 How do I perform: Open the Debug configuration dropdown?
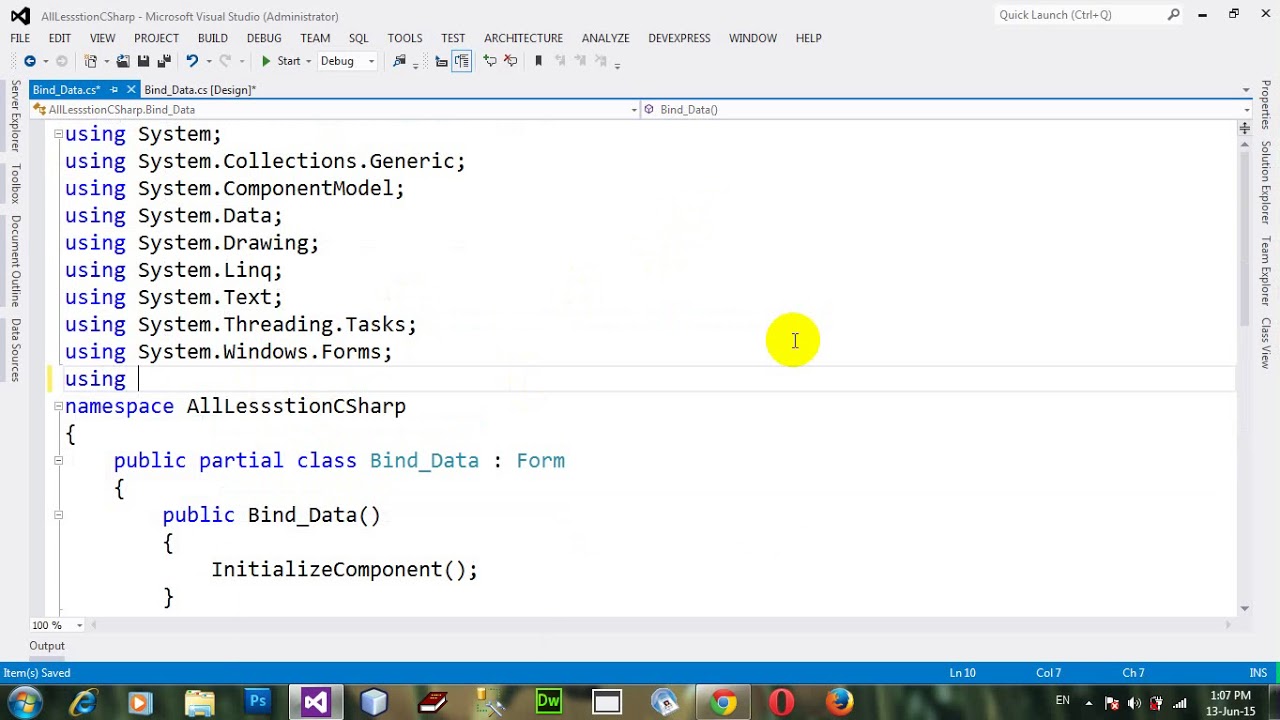[x=347, y=61]
